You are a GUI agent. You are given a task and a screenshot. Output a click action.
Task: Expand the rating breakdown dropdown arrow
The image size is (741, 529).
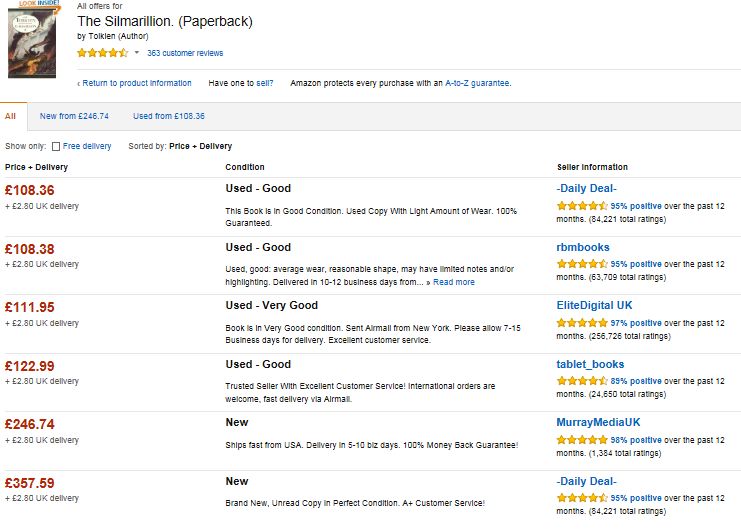(137, 52)
